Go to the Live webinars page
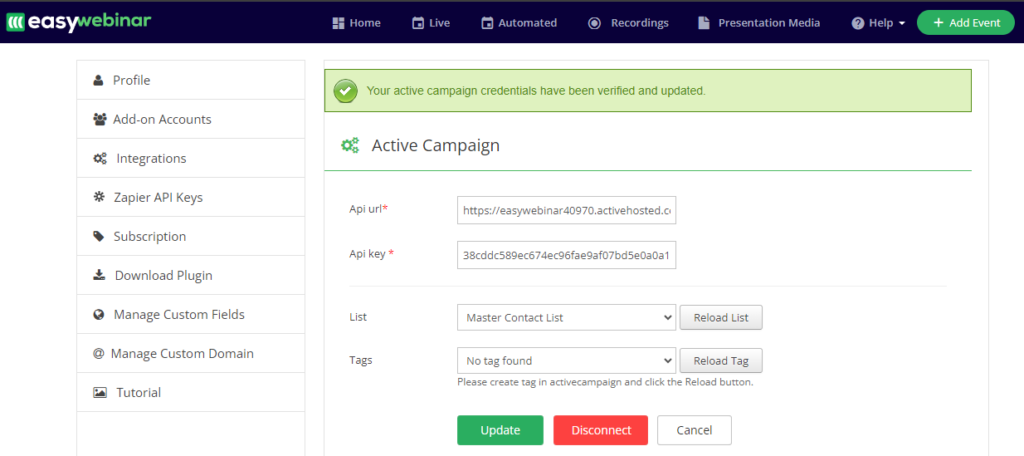The width and height of the screenshot is (1024, 456). point(431,23)
